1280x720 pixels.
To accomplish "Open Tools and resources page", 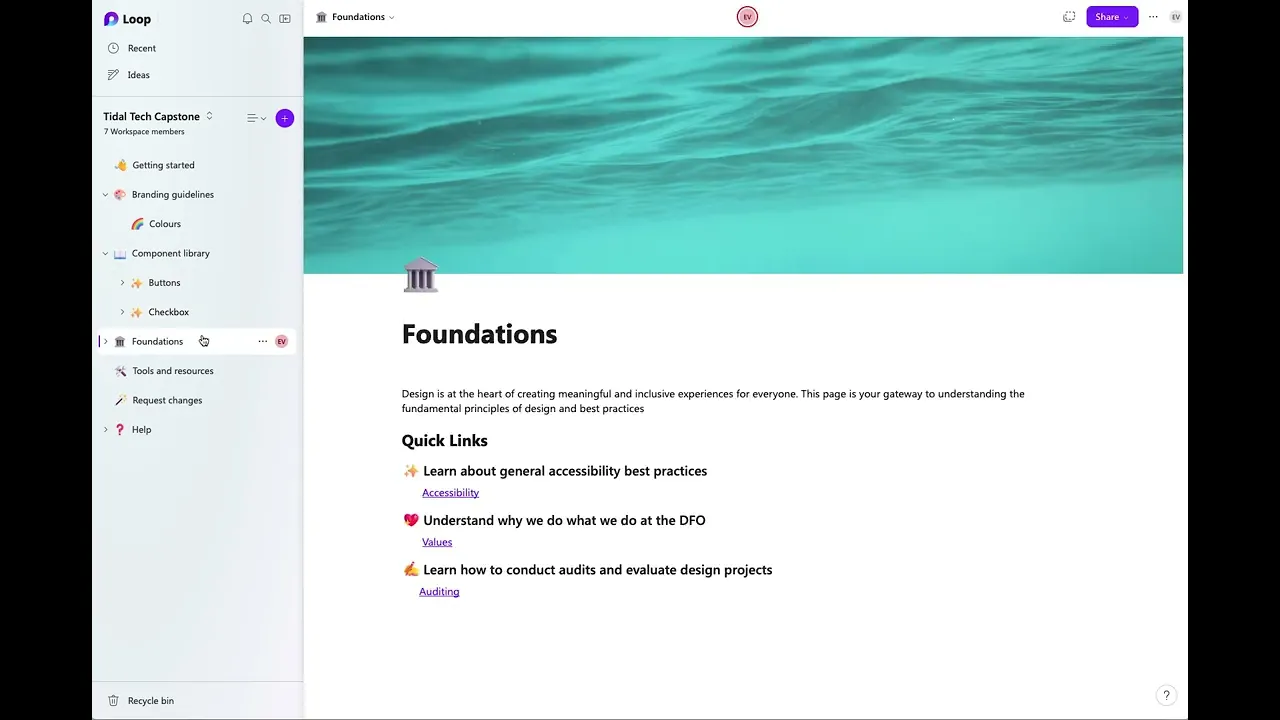I will [x=173, y=371].
